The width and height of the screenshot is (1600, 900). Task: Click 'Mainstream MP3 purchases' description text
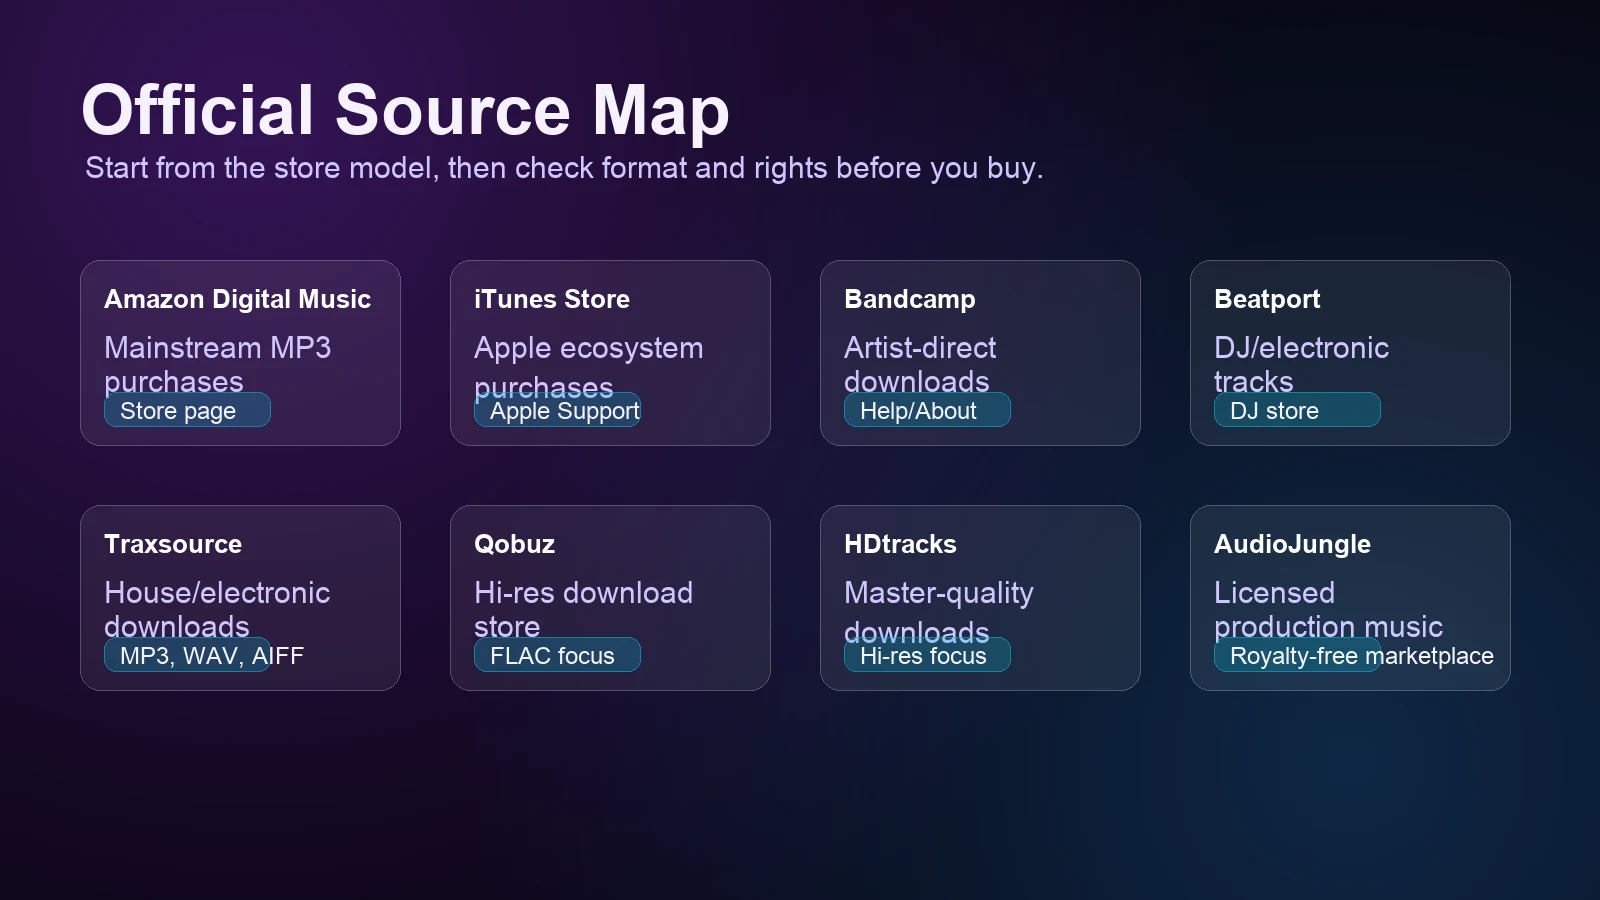point(217,364)
